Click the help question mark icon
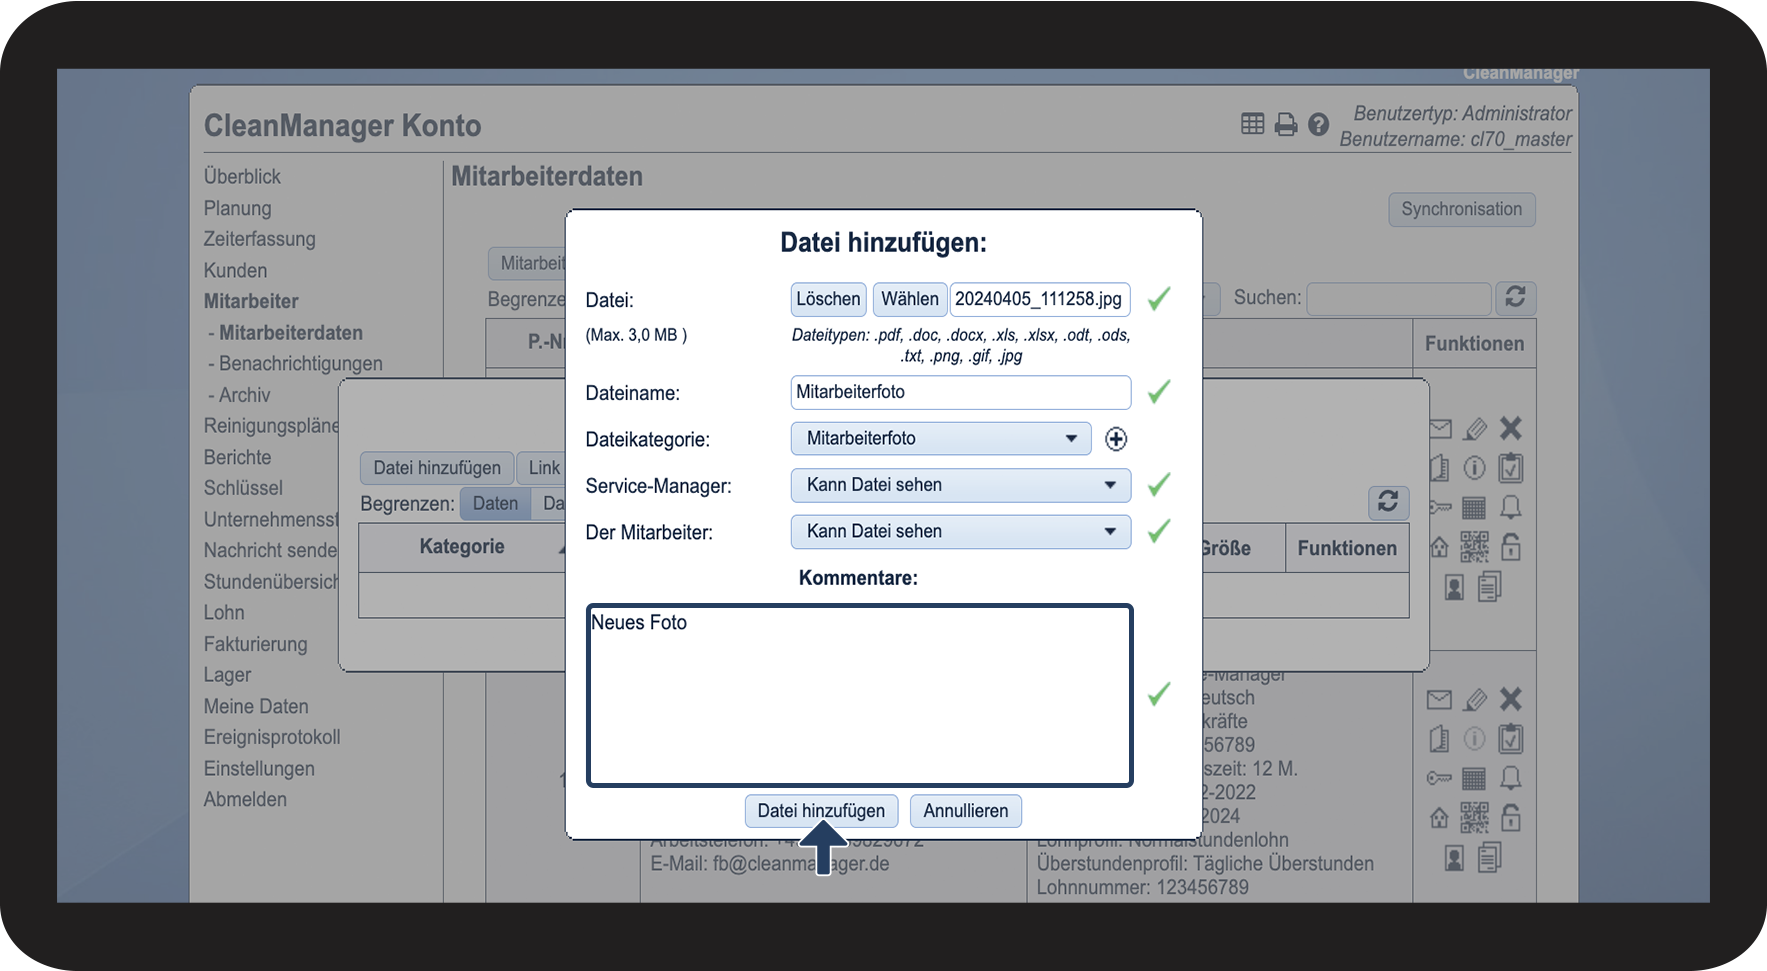This screenshot has height=971, width=1767. [x=1318, y=124]
